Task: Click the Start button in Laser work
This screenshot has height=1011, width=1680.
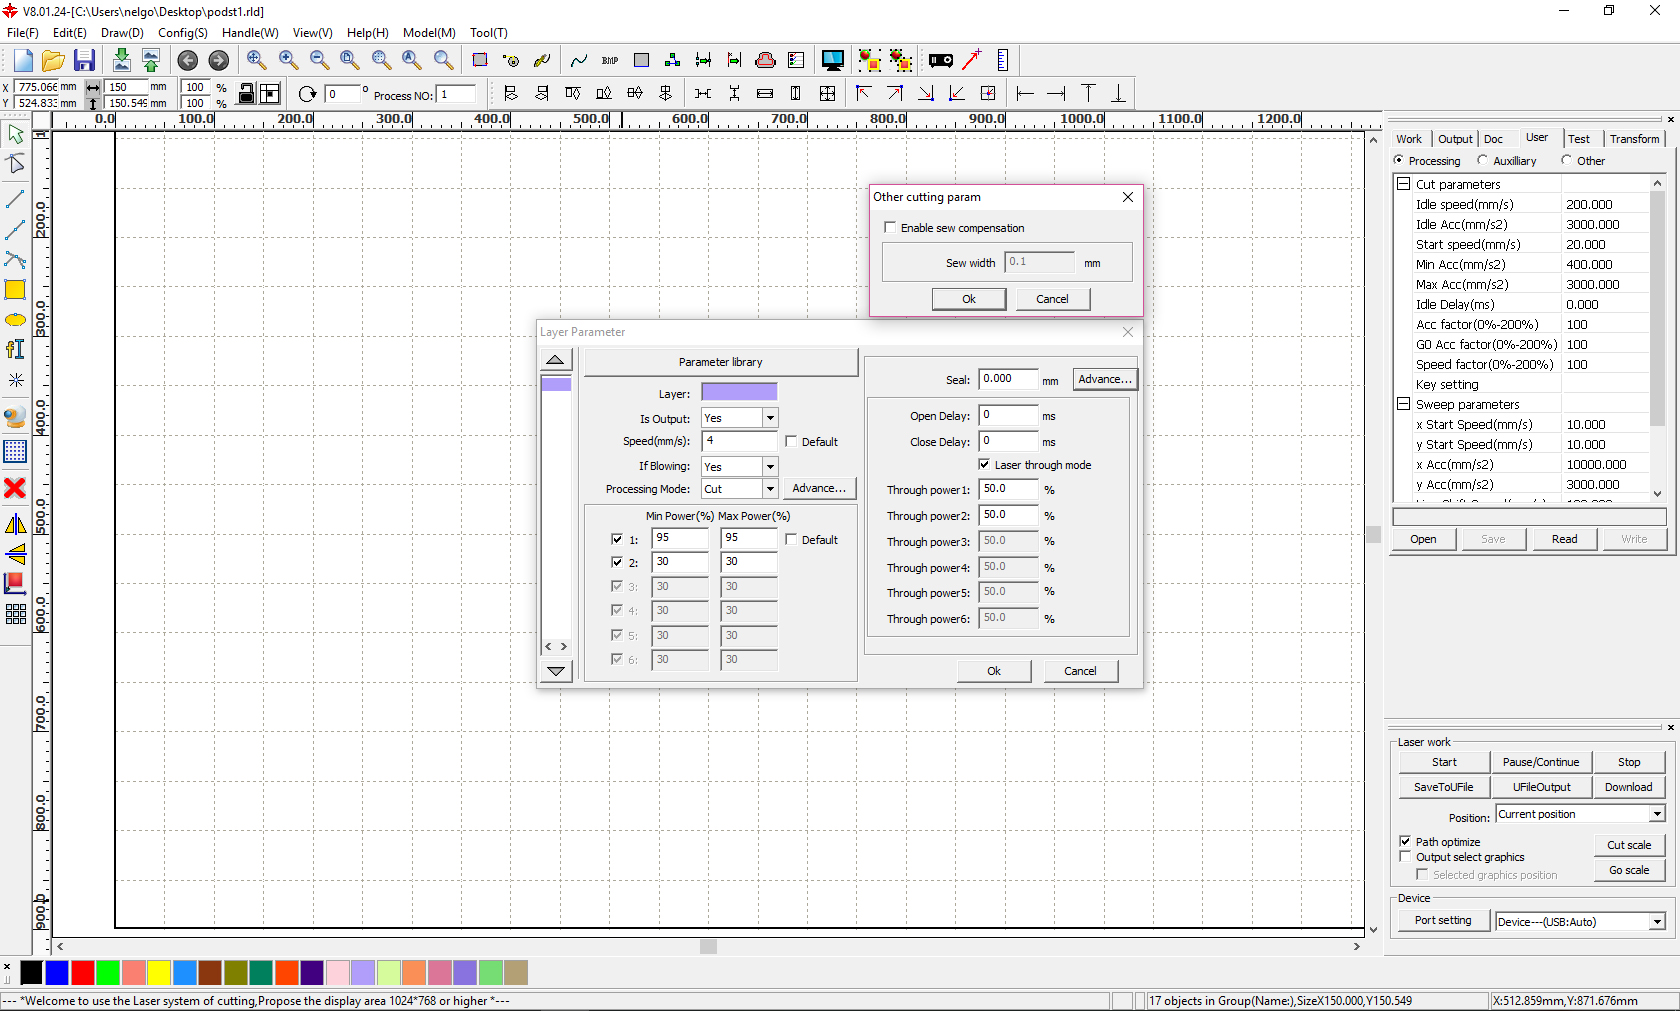Action: click(1444, 762)
